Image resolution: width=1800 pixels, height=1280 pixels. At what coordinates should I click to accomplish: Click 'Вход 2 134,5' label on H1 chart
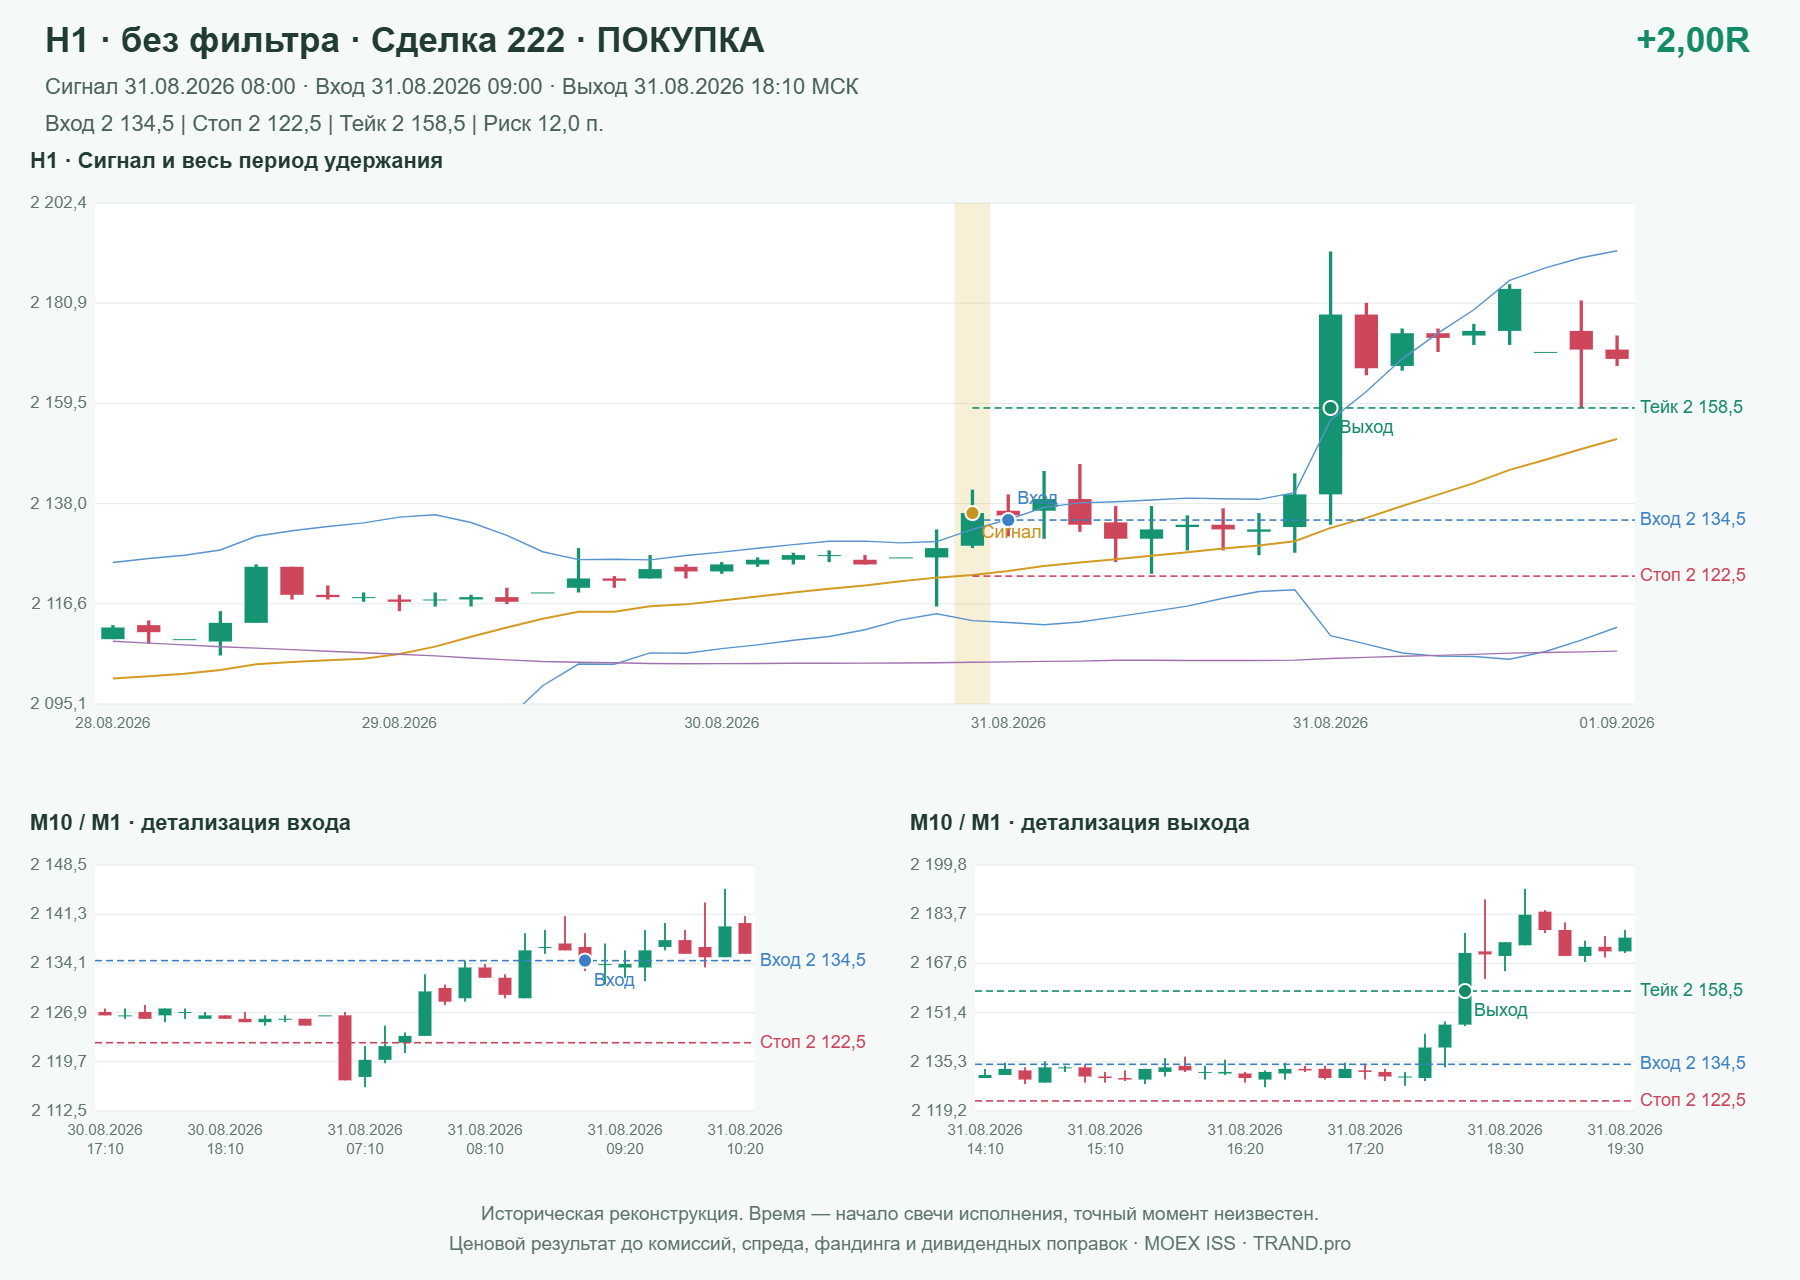(x=1692, y=519)
